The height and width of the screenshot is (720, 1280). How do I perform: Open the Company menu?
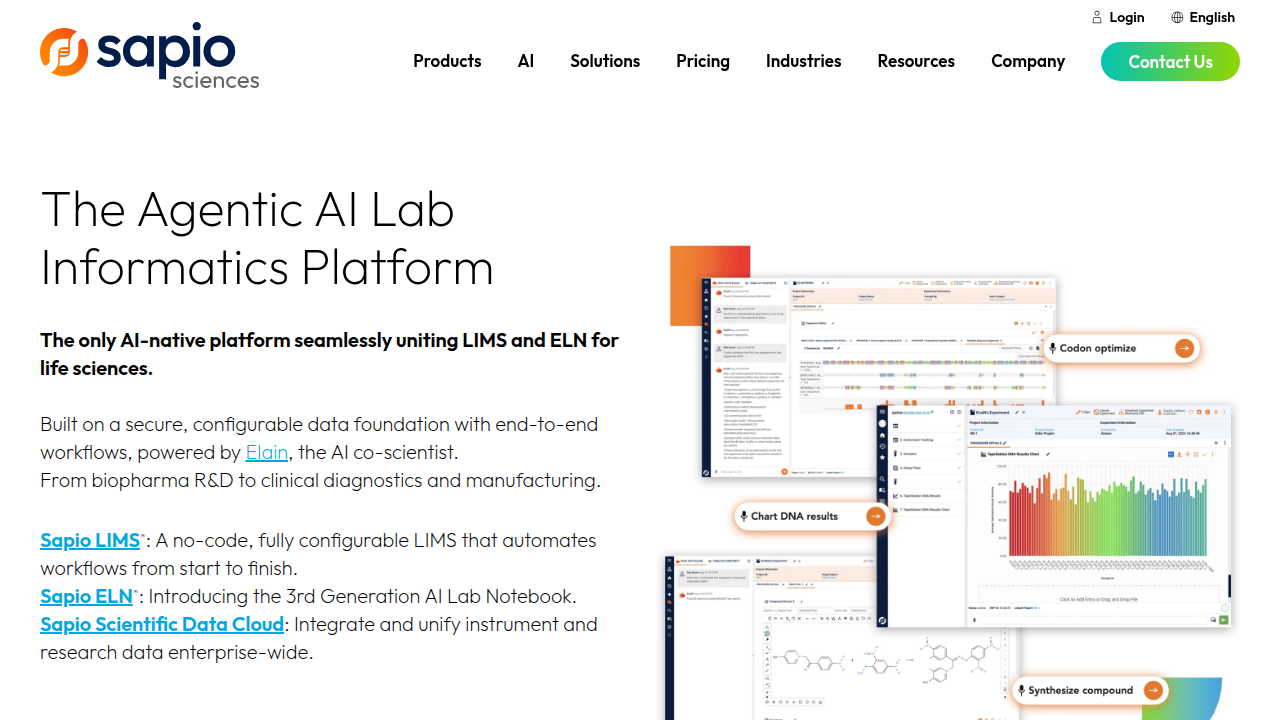(1028, 61)
